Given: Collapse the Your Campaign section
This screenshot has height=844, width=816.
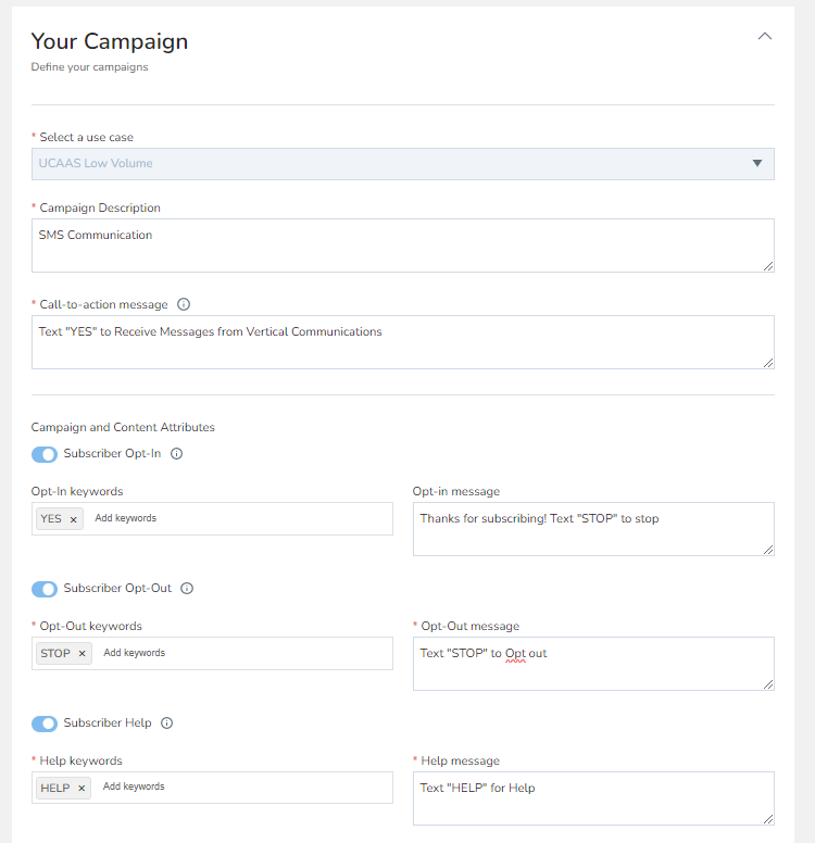Looking at the screenshot, I should 764,36.
